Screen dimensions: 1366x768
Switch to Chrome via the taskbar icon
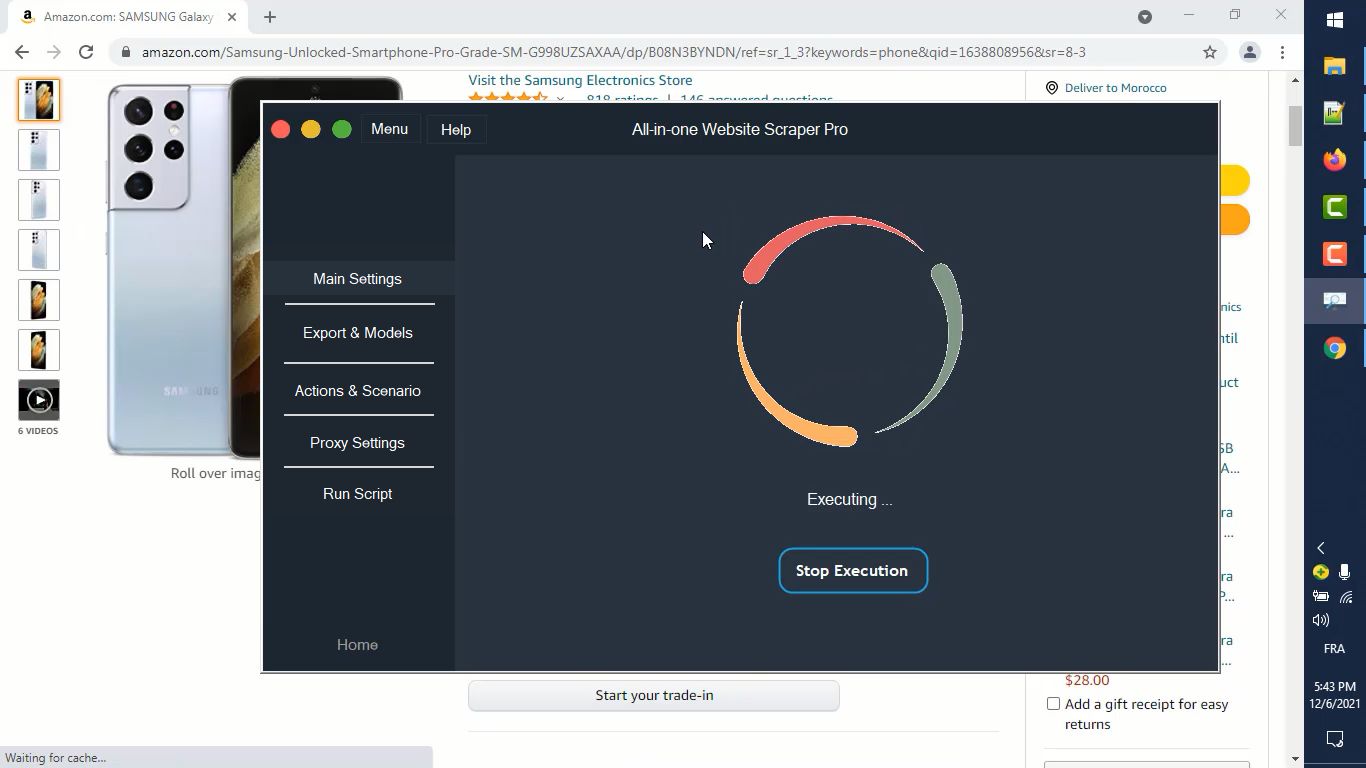(x=1334, y=348)
